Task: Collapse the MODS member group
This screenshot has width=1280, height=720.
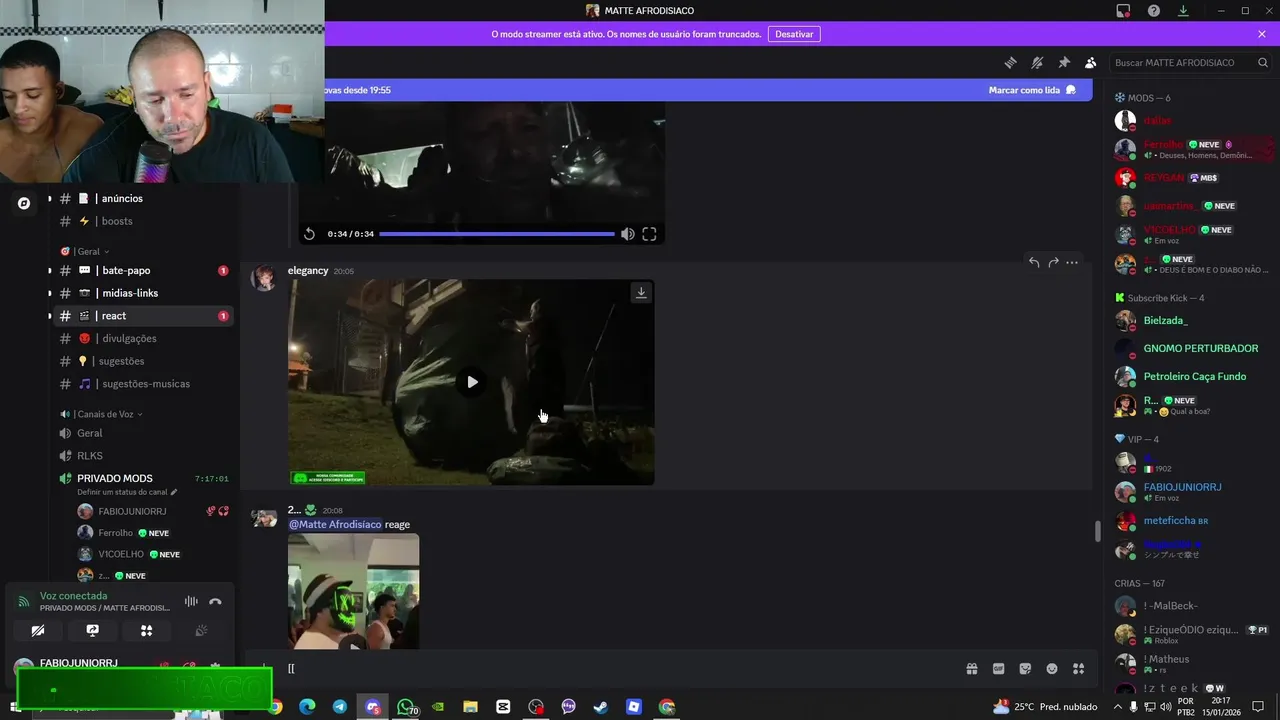Action: point(1142,98)
